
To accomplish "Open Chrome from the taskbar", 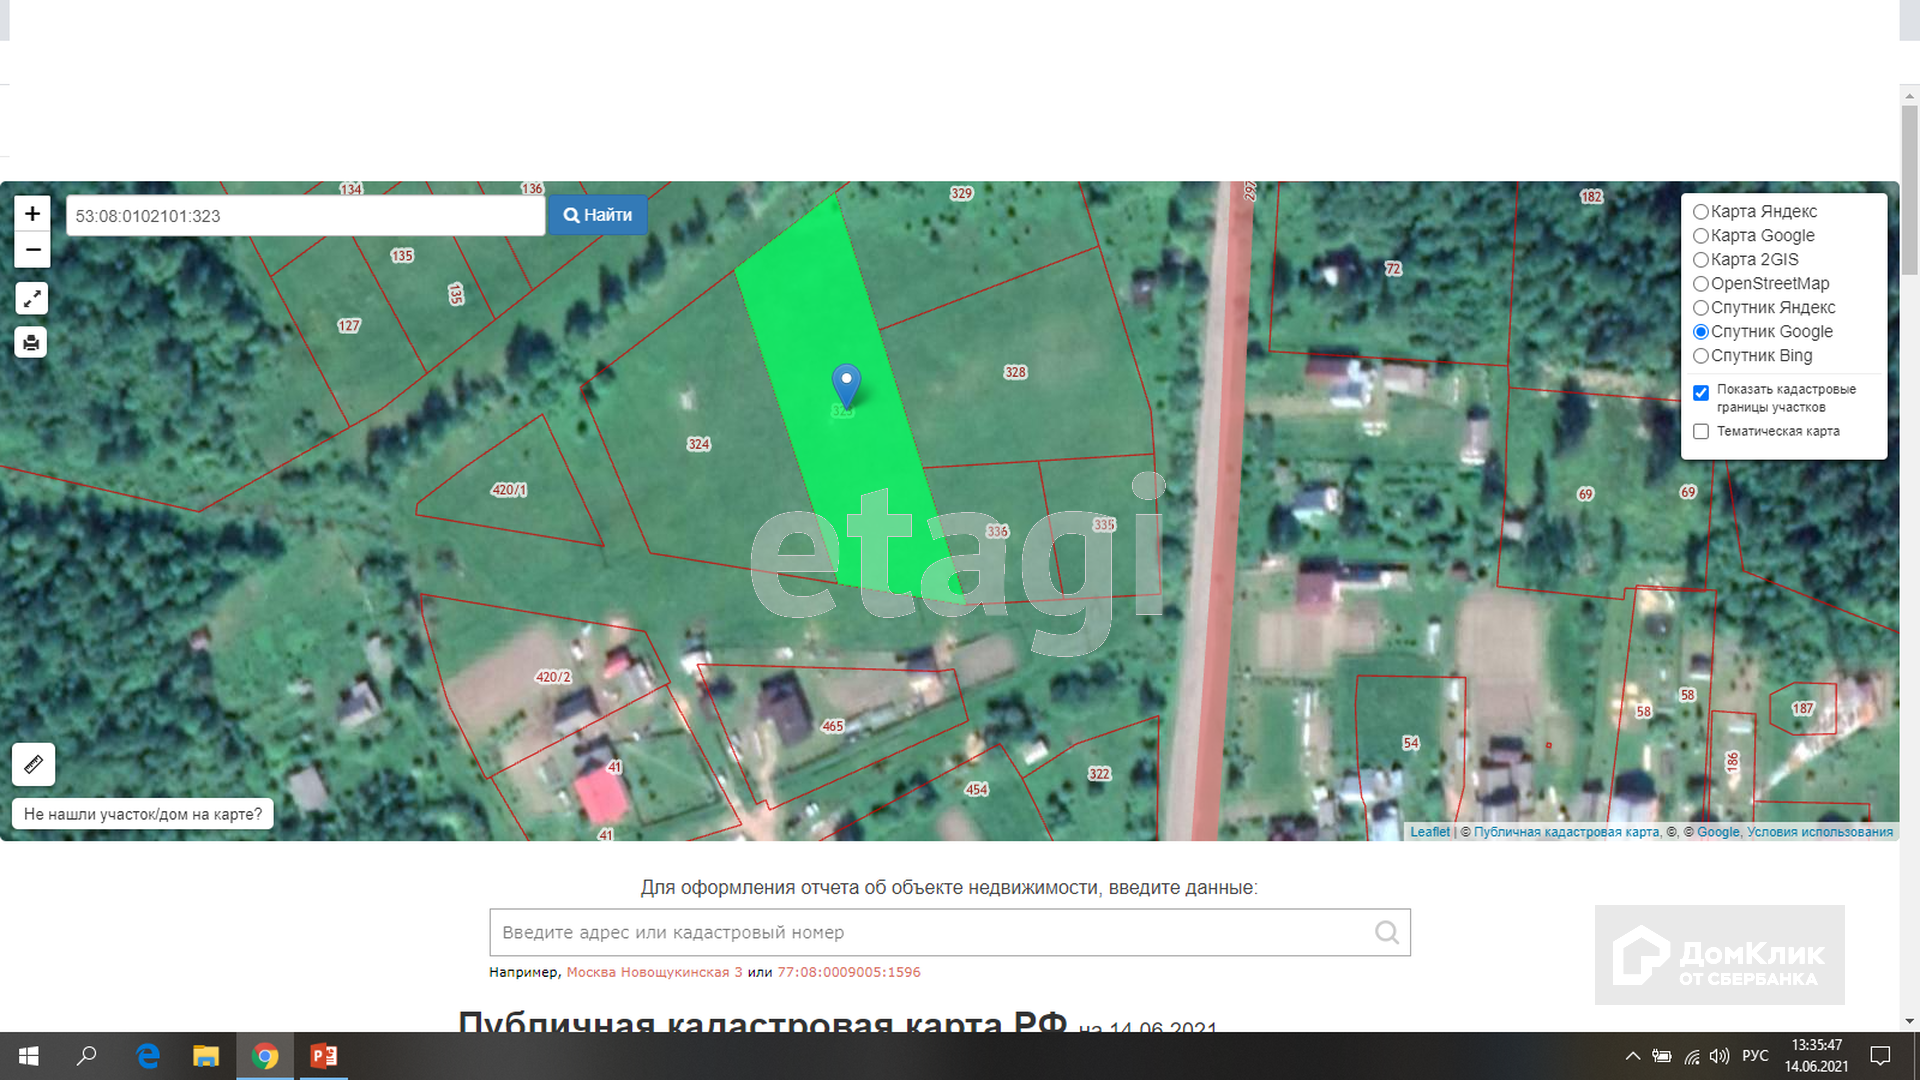I will [x=265, y=1056].
